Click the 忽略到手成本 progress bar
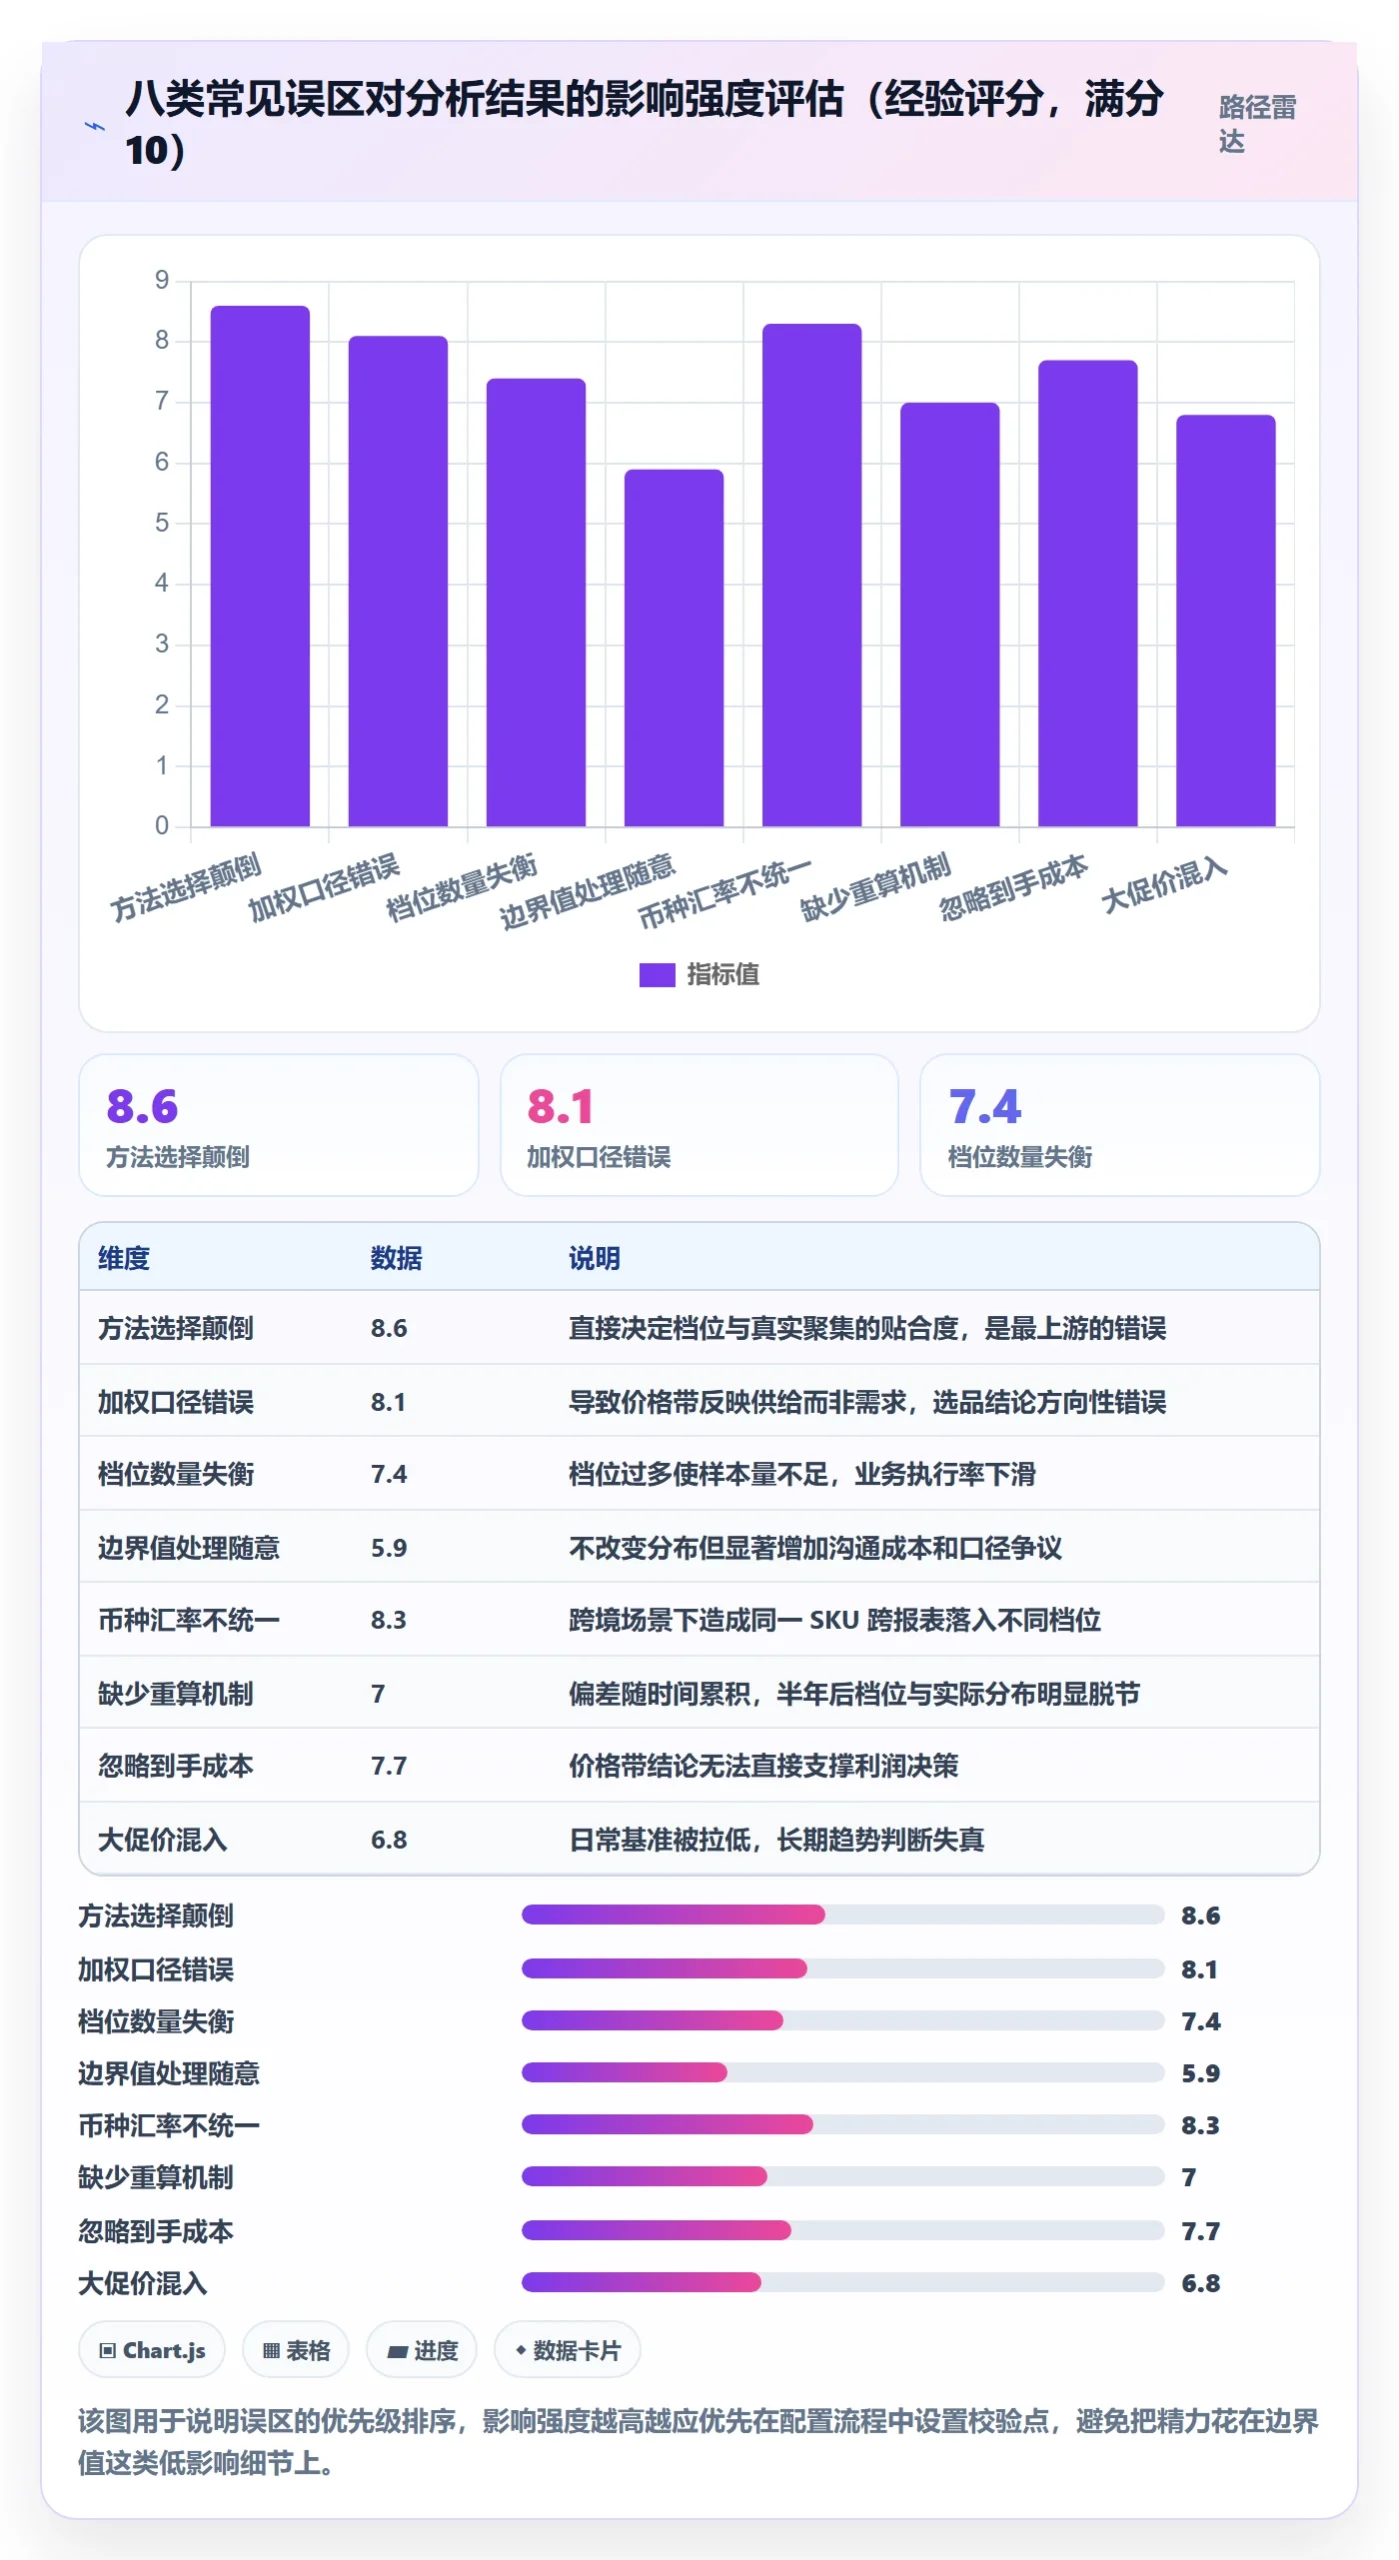 tap(843, 2230)
